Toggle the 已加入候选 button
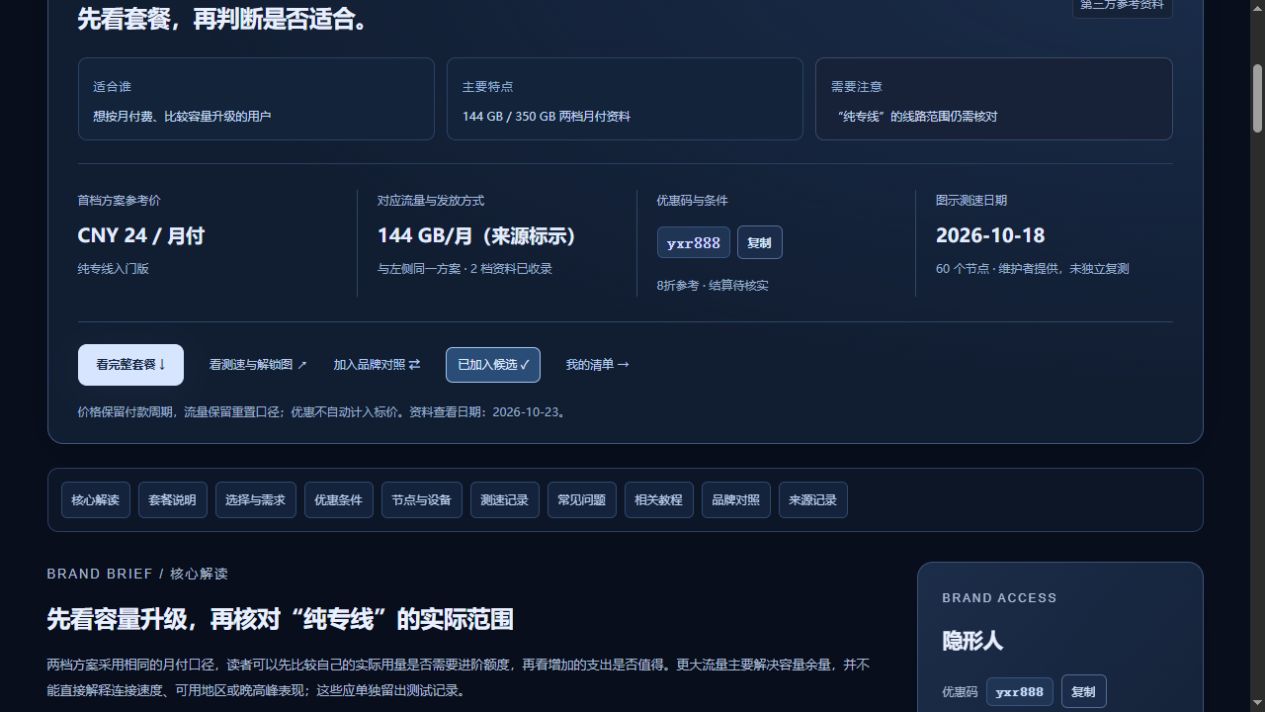This screenshot has width=1265, height=712. click(493, 365)
